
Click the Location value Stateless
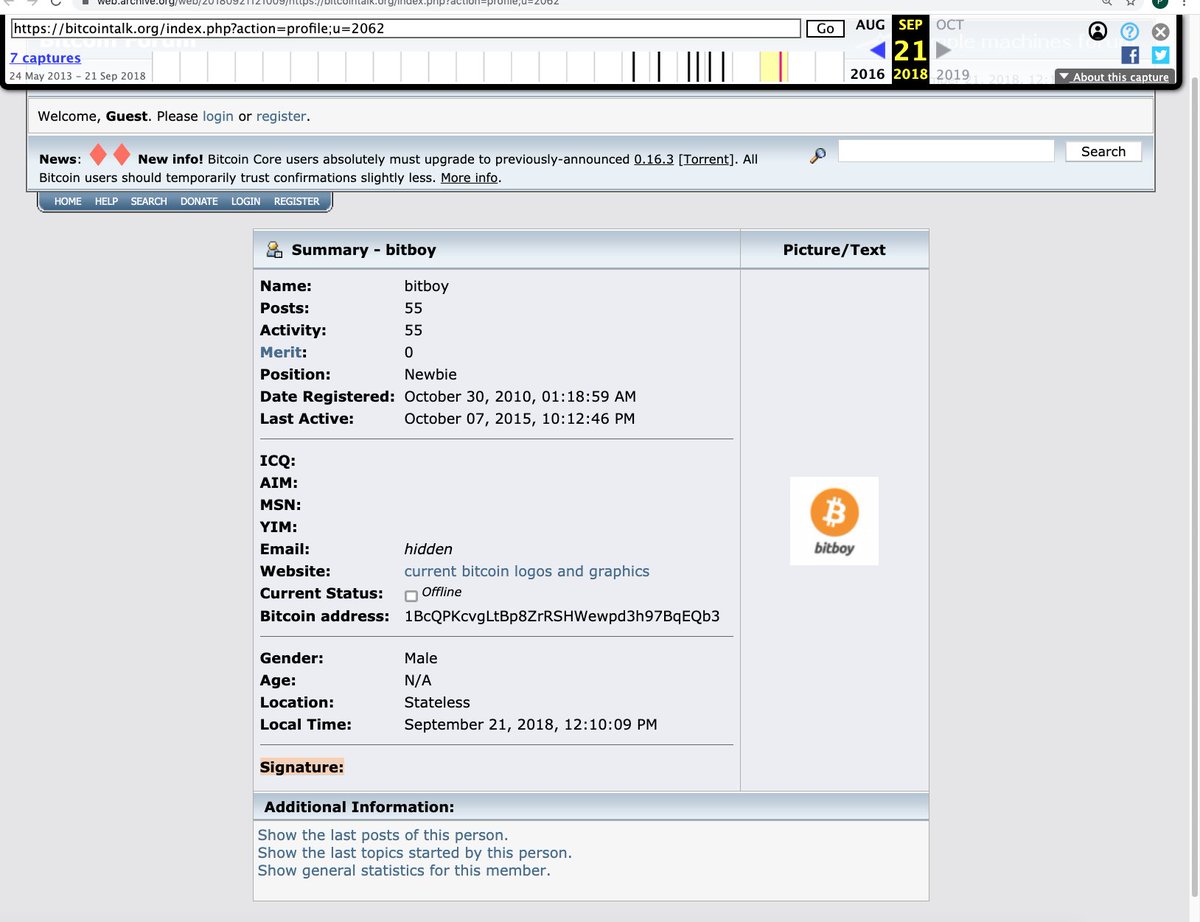437,702
